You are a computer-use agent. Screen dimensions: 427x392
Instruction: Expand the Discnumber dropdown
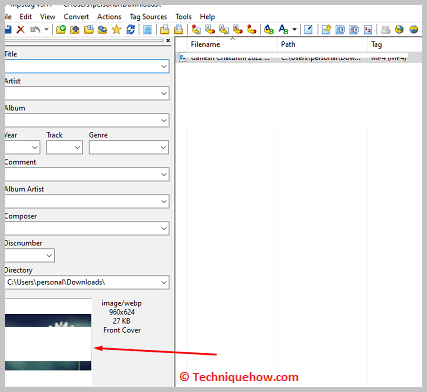[49, 256]
